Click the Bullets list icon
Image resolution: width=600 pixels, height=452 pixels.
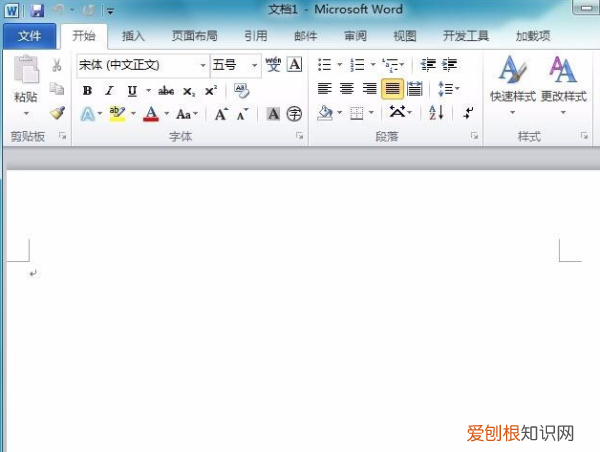pyautogui.click(x=324, y=65)
